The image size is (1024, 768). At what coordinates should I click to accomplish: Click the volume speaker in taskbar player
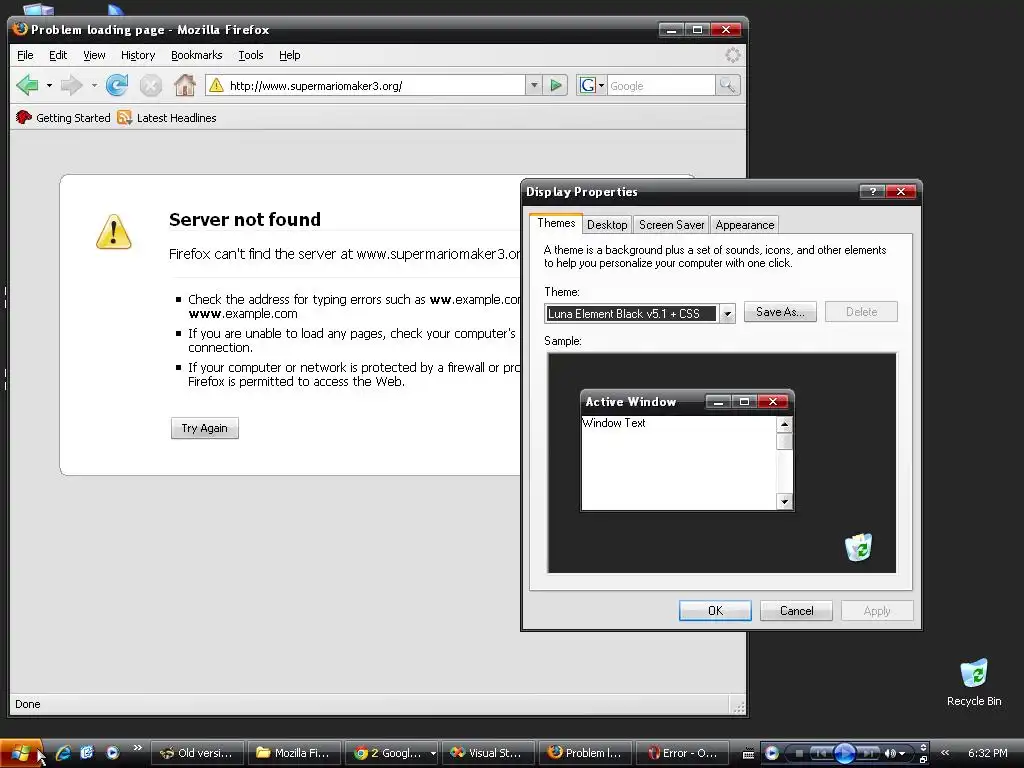pos(890,753)
